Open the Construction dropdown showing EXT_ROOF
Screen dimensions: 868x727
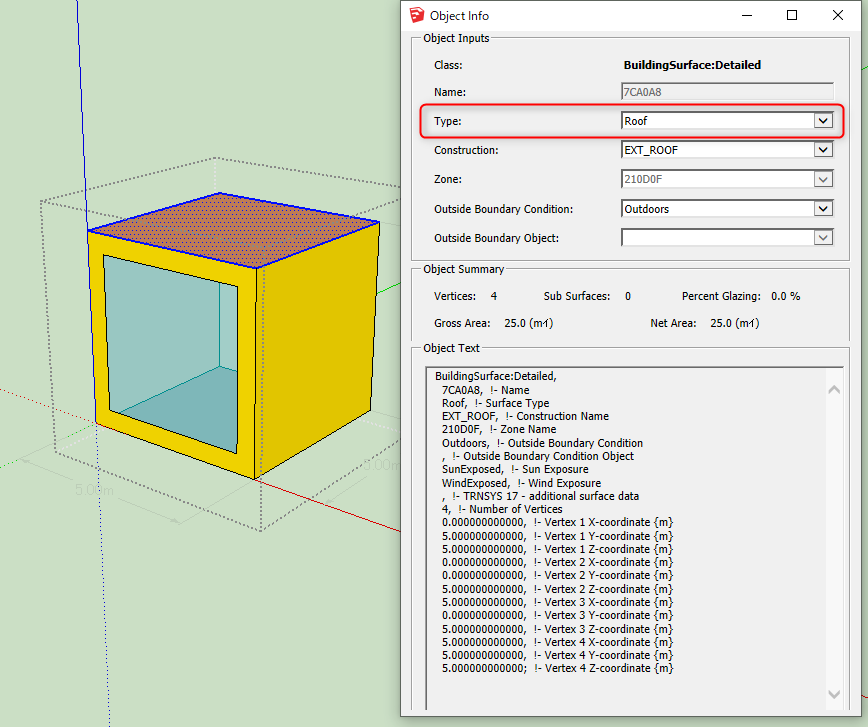823,149
